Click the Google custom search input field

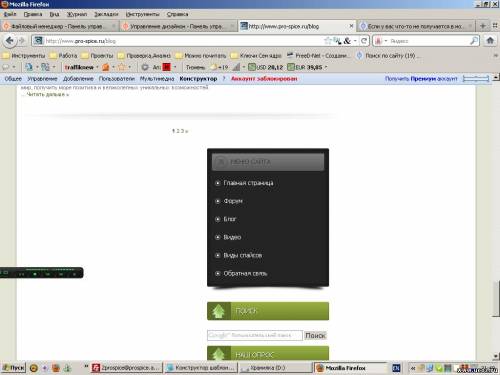[x=255, y=335]
